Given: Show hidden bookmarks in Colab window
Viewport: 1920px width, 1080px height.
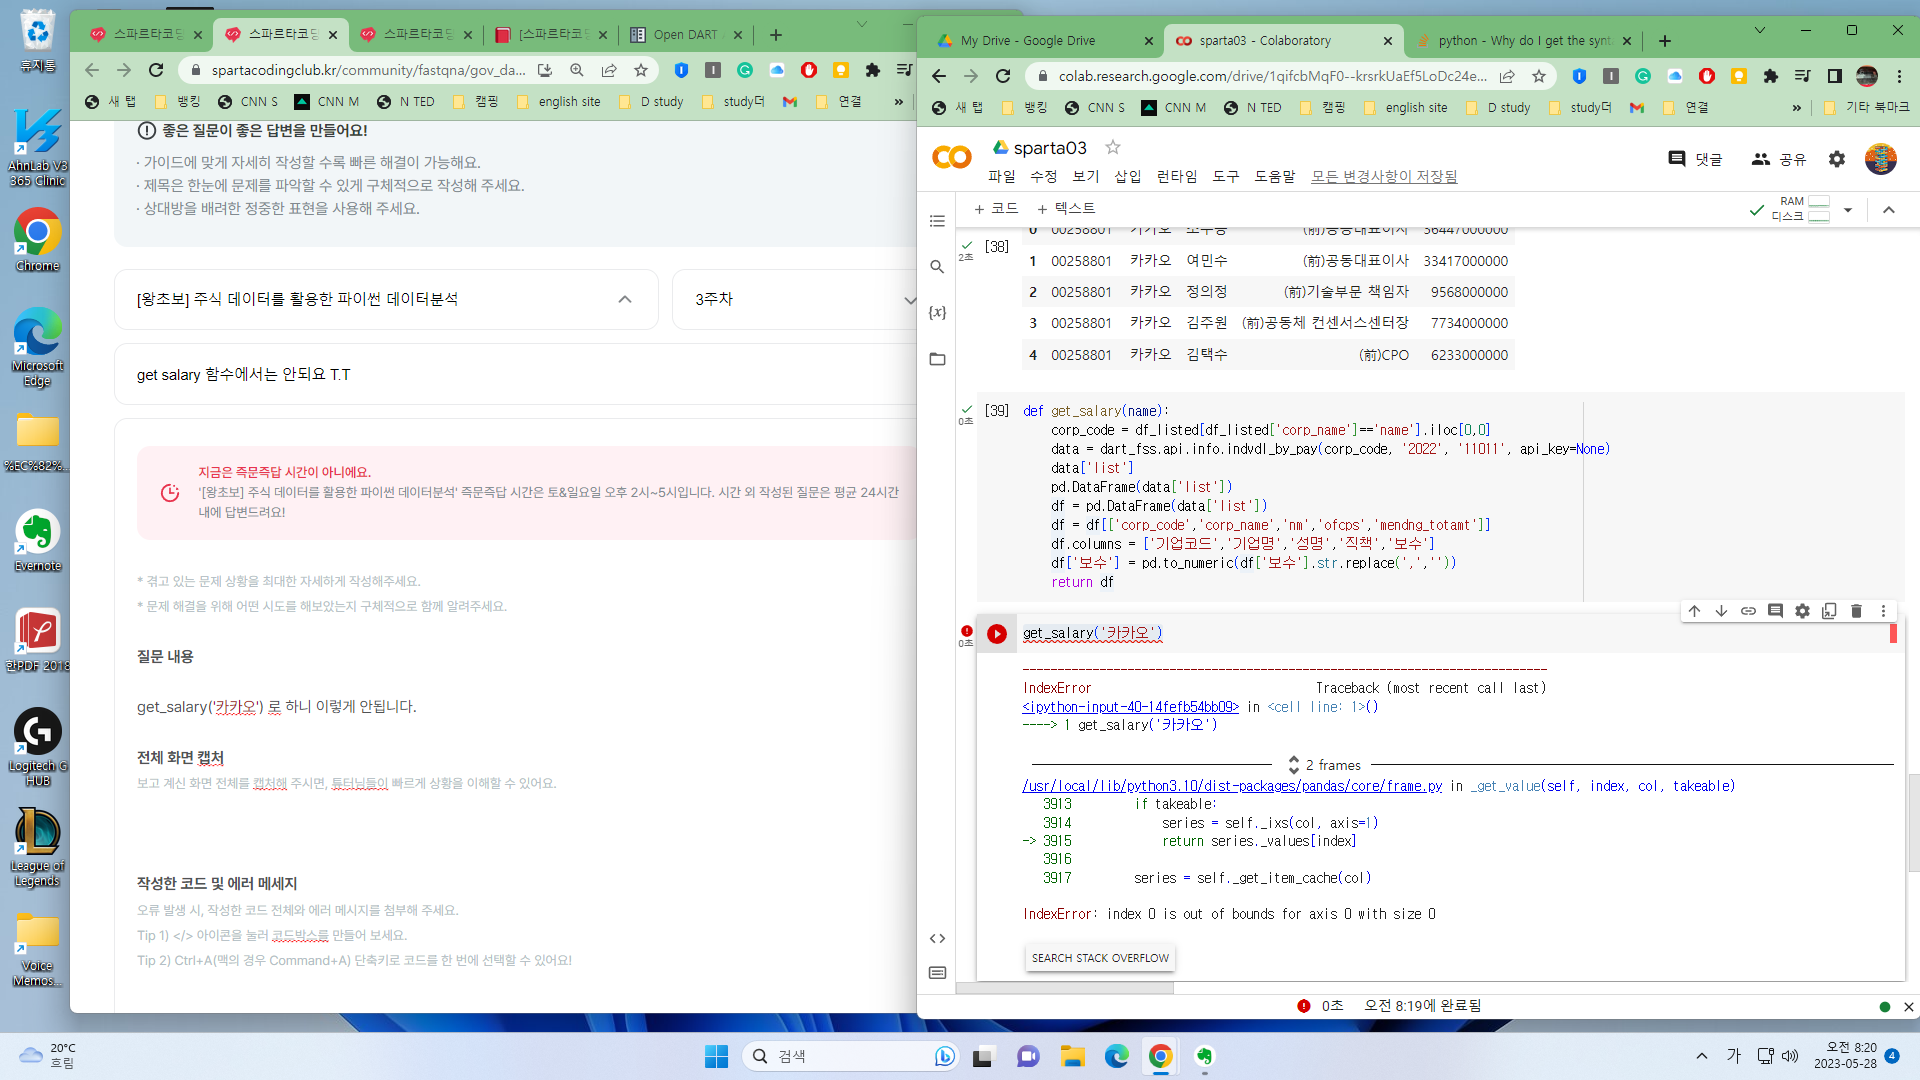Looking at the screenshot, I should pyautogui.click(x=1797, y=108).
